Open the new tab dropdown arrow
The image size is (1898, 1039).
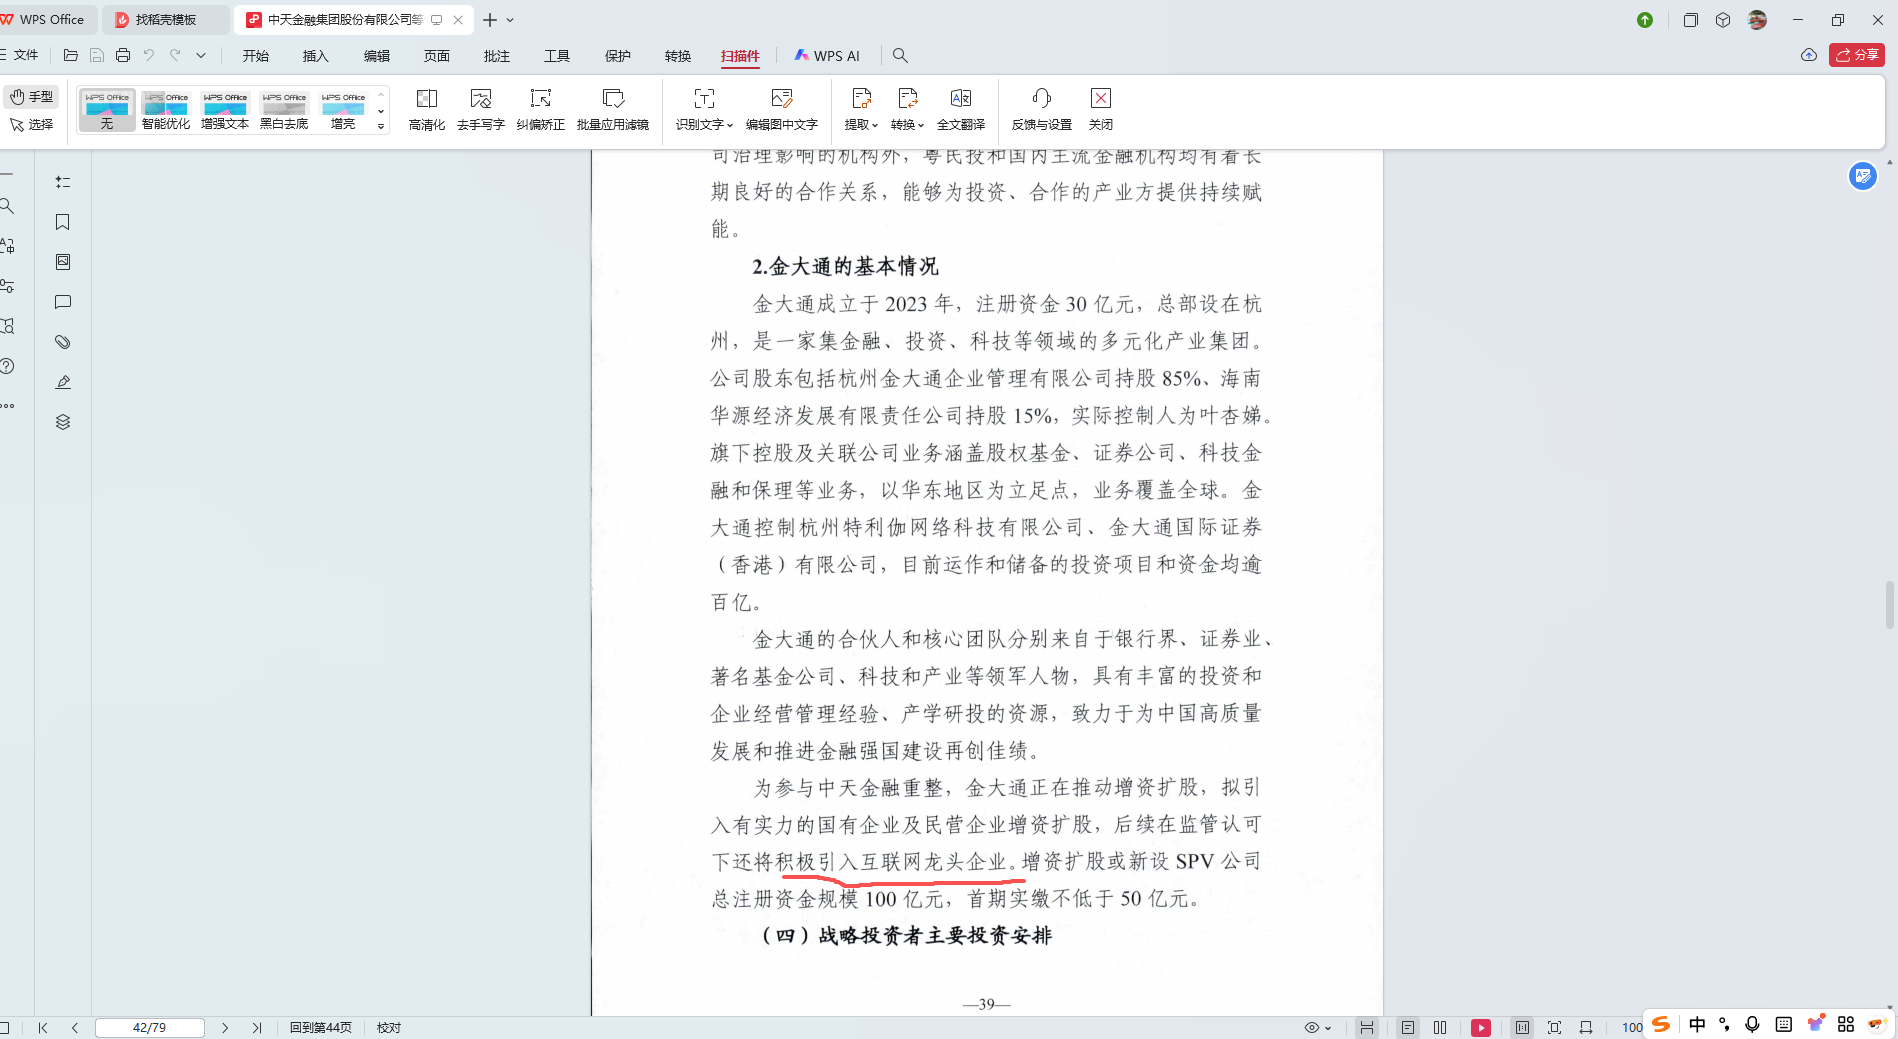[510, 20]
